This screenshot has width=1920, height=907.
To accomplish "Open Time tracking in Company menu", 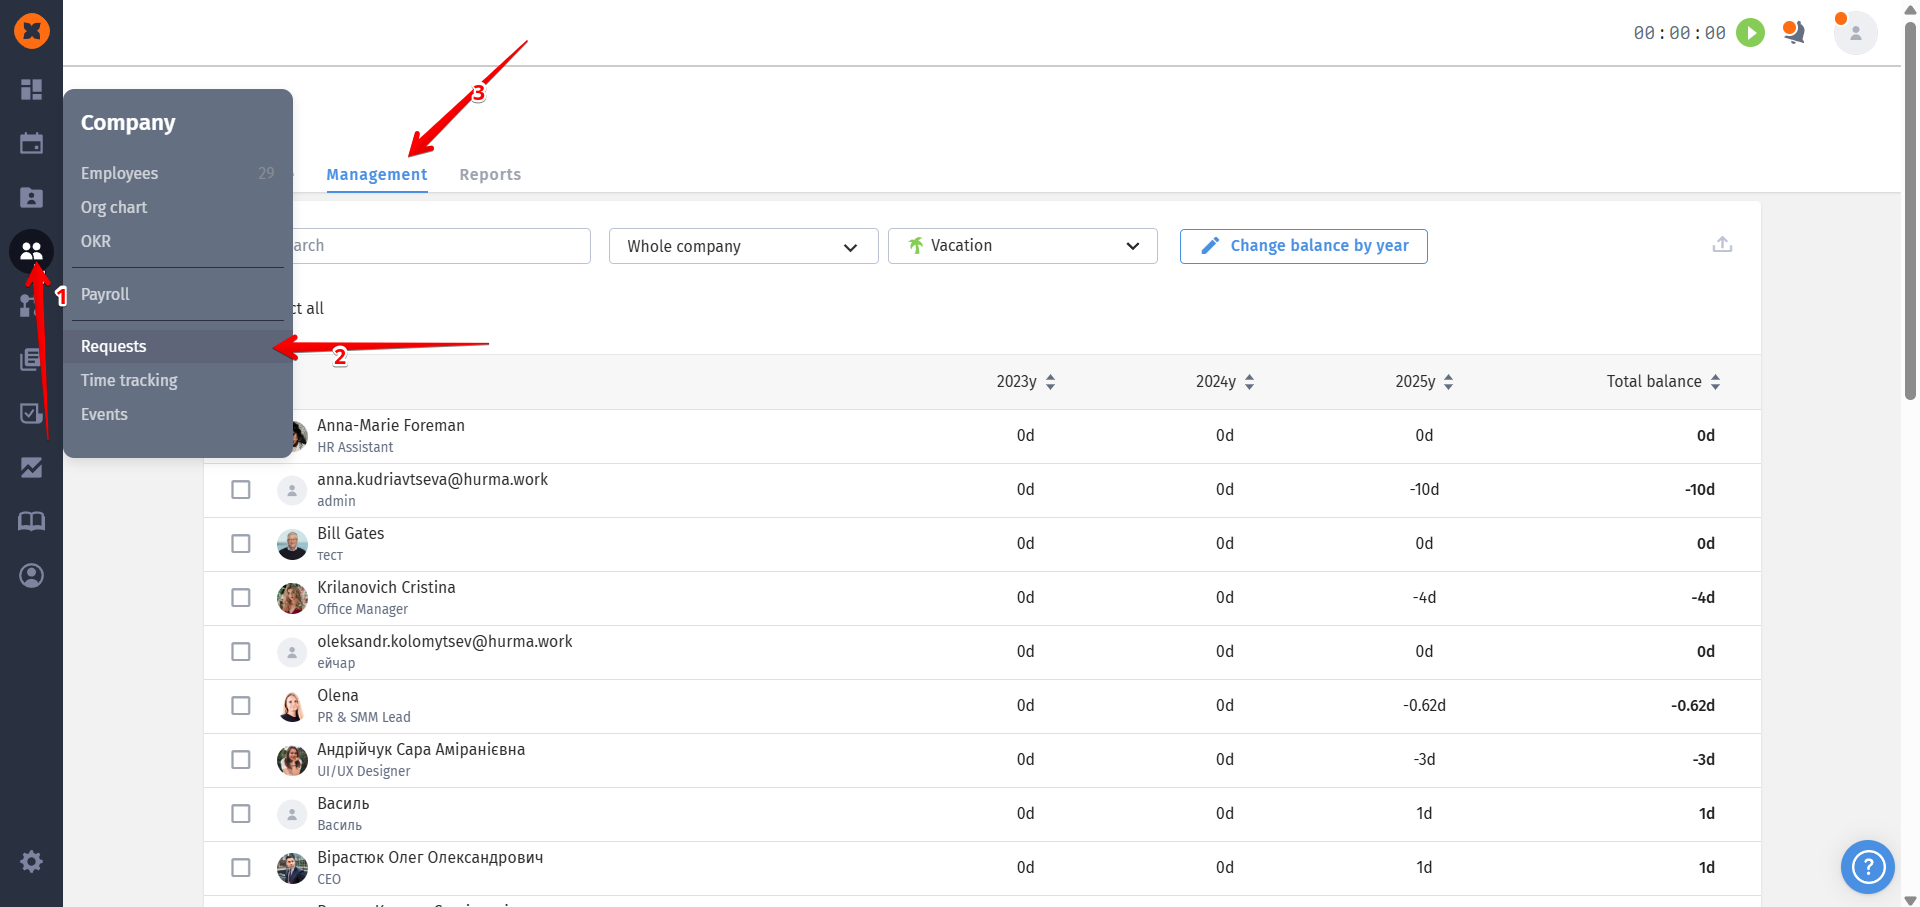I will tap(129, 380).
